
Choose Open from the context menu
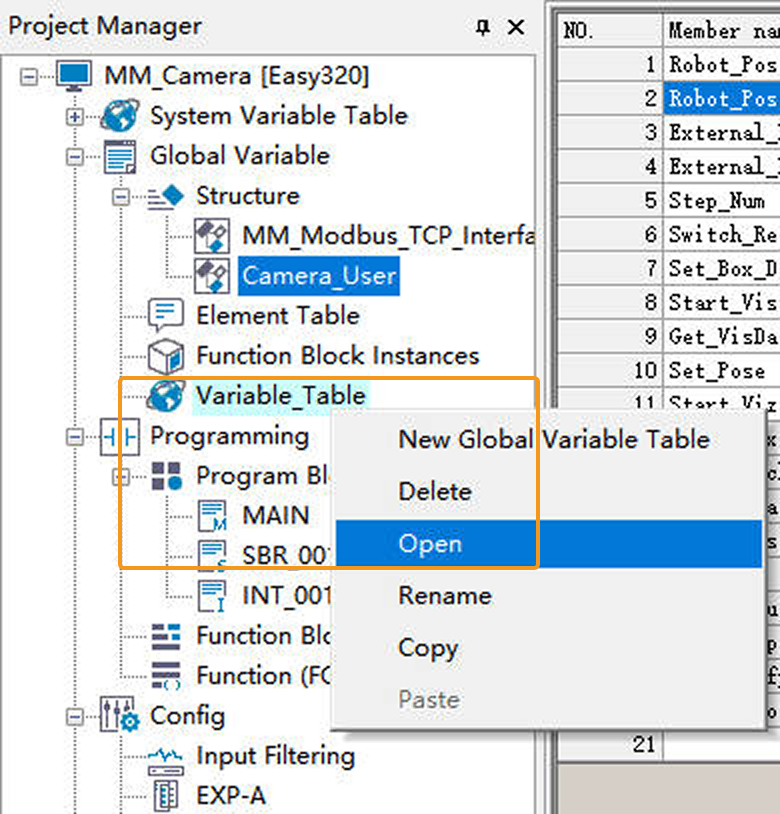click(x=430, y=544)
